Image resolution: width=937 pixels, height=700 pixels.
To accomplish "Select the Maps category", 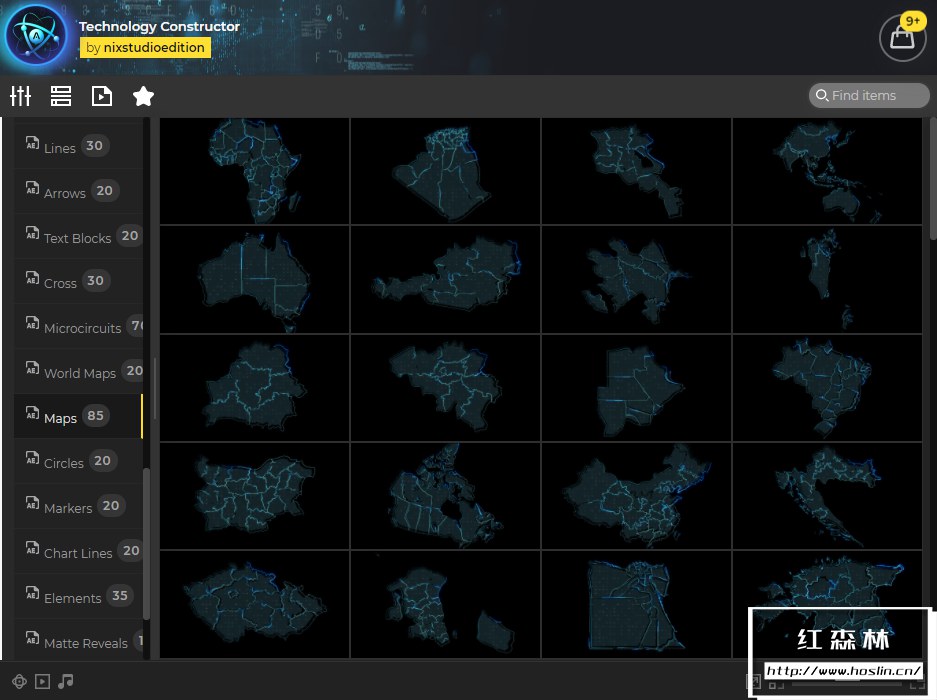I will pos(78,416).
